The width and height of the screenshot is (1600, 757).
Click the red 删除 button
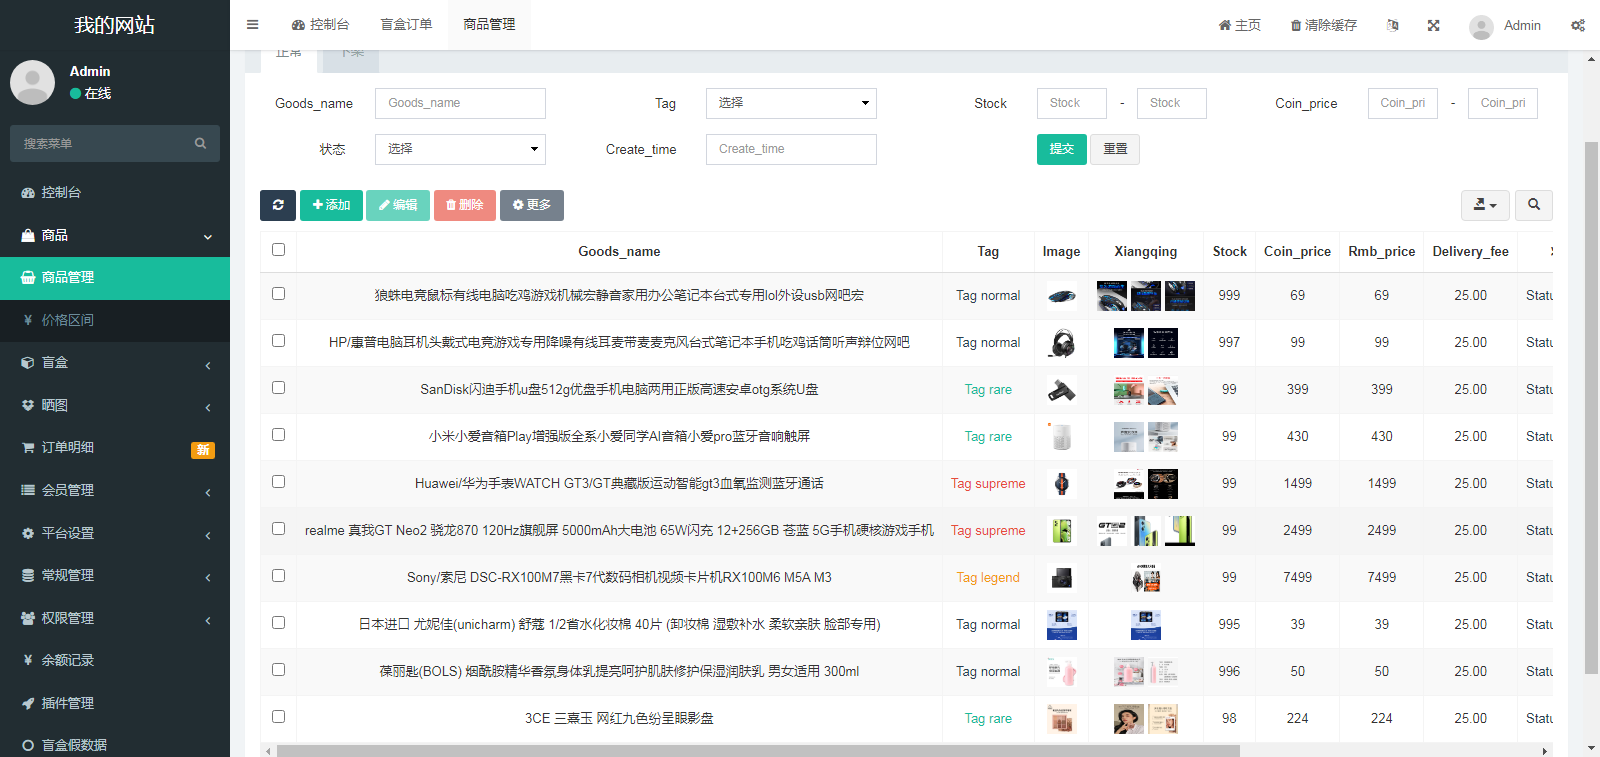[x=464, y=205]
